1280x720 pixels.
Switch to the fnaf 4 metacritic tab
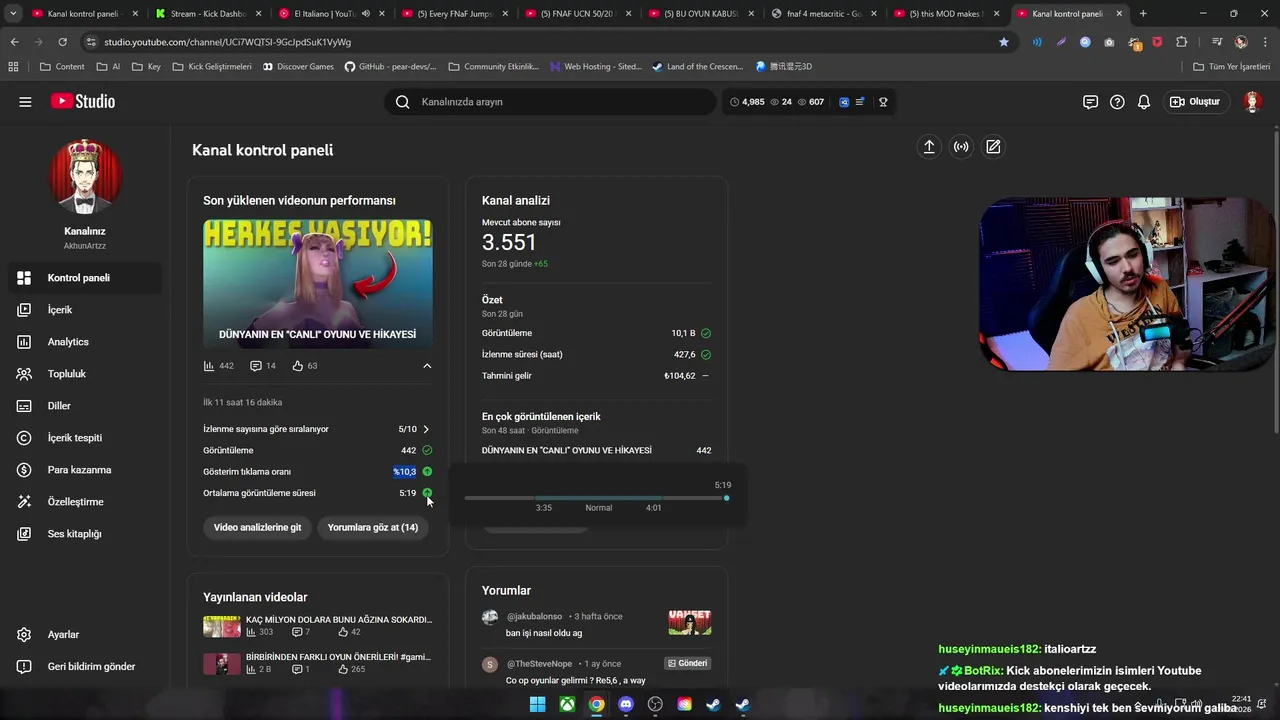(824, 14)
